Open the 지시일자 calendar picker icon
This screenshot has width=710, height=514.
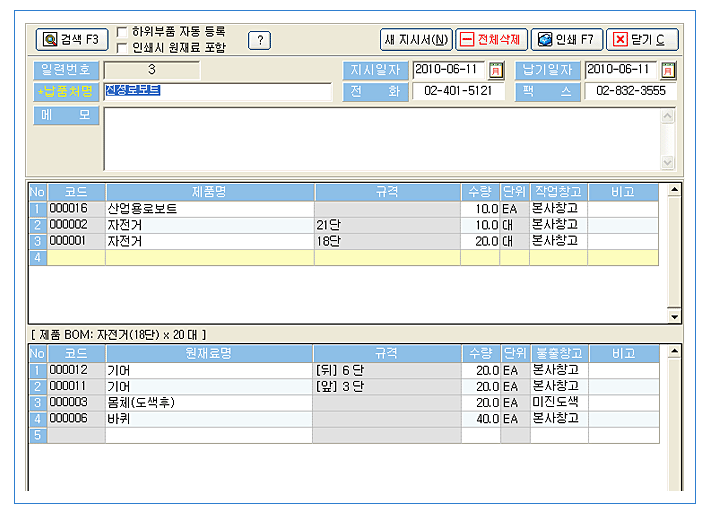[x=496, y=70]
